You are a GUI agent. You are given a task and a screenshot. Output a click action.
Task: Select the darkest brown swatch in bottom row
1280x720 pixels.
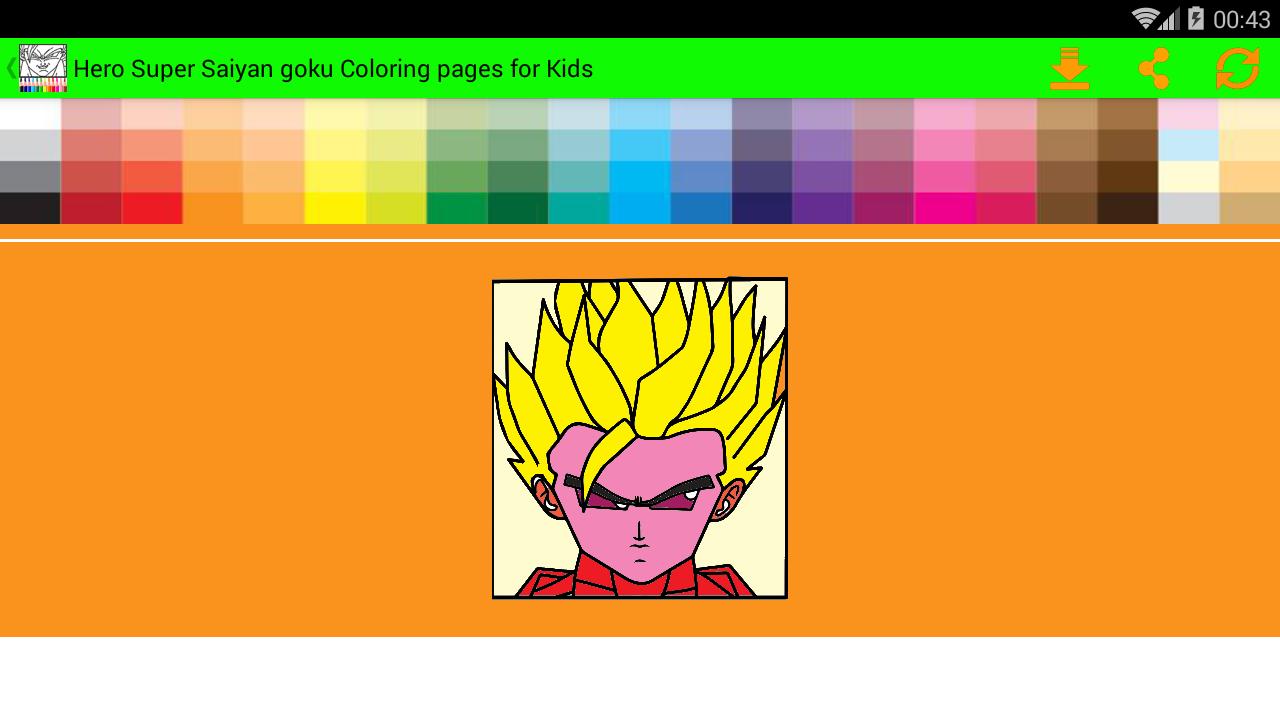pos(1128,208)
